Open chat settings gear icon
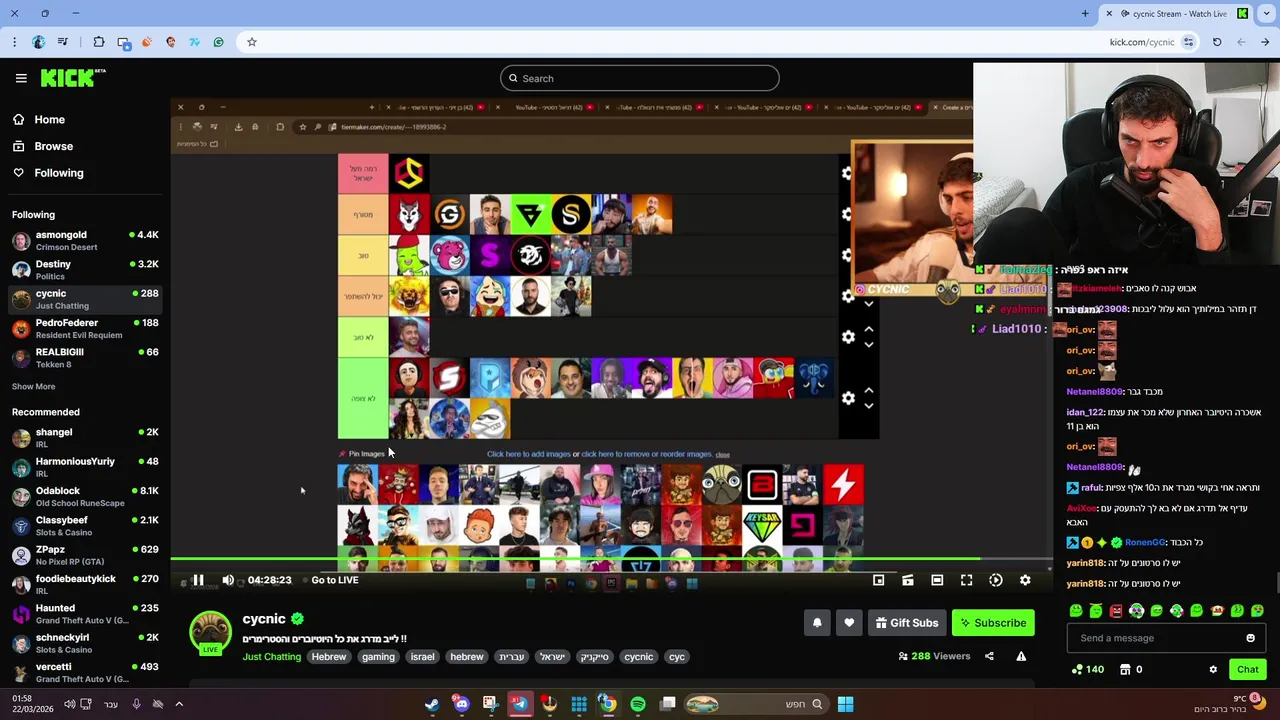This screenshot has width=1280, height=720. click(1213, 669)
